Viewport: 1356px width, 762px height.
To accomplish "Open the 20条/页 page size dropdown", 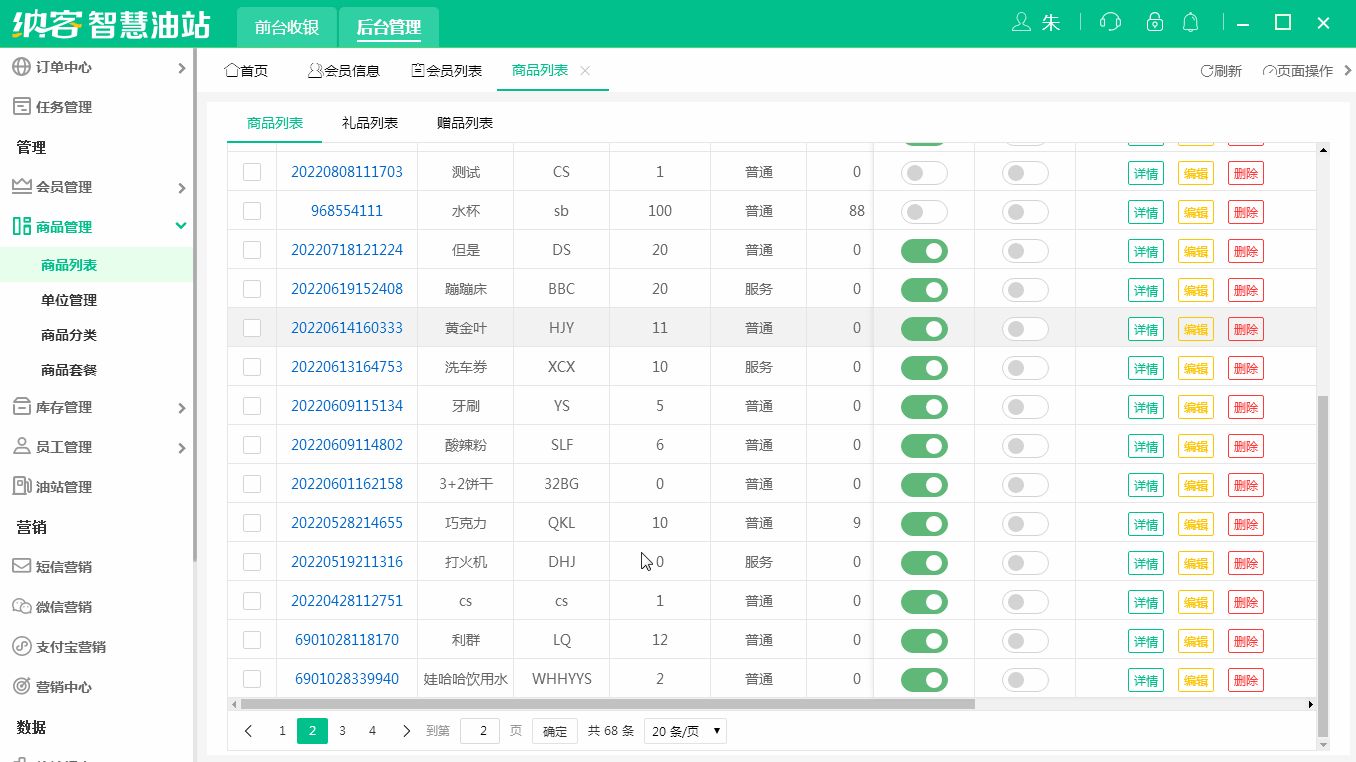I will [x=685, y=731].
